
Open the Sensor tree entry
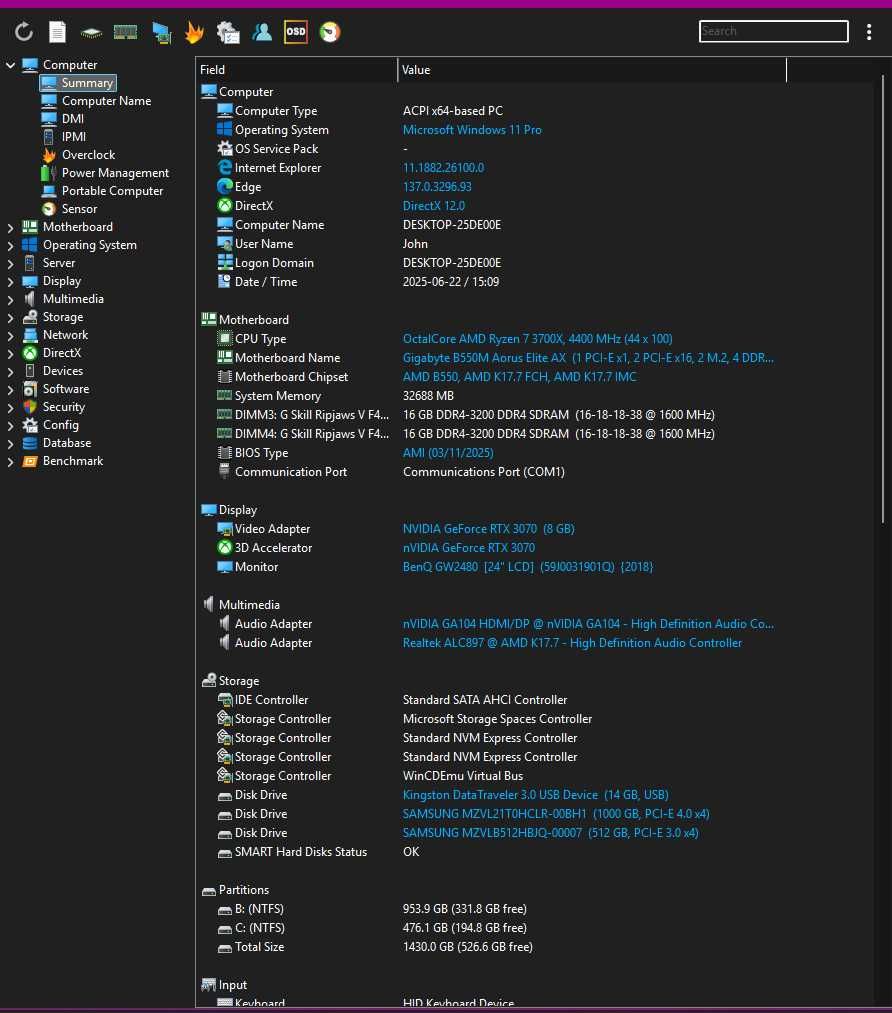(x=68, y=209)
